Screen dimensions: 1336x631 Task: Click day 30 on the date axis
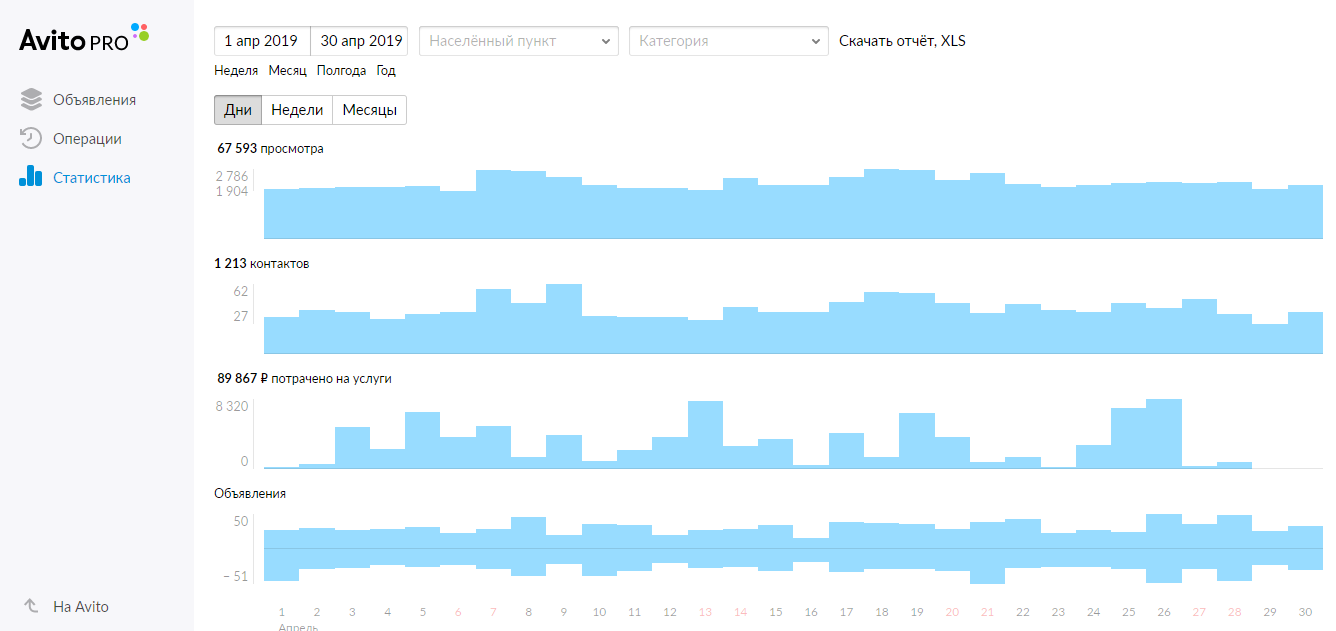click(x=1305, y=612)
